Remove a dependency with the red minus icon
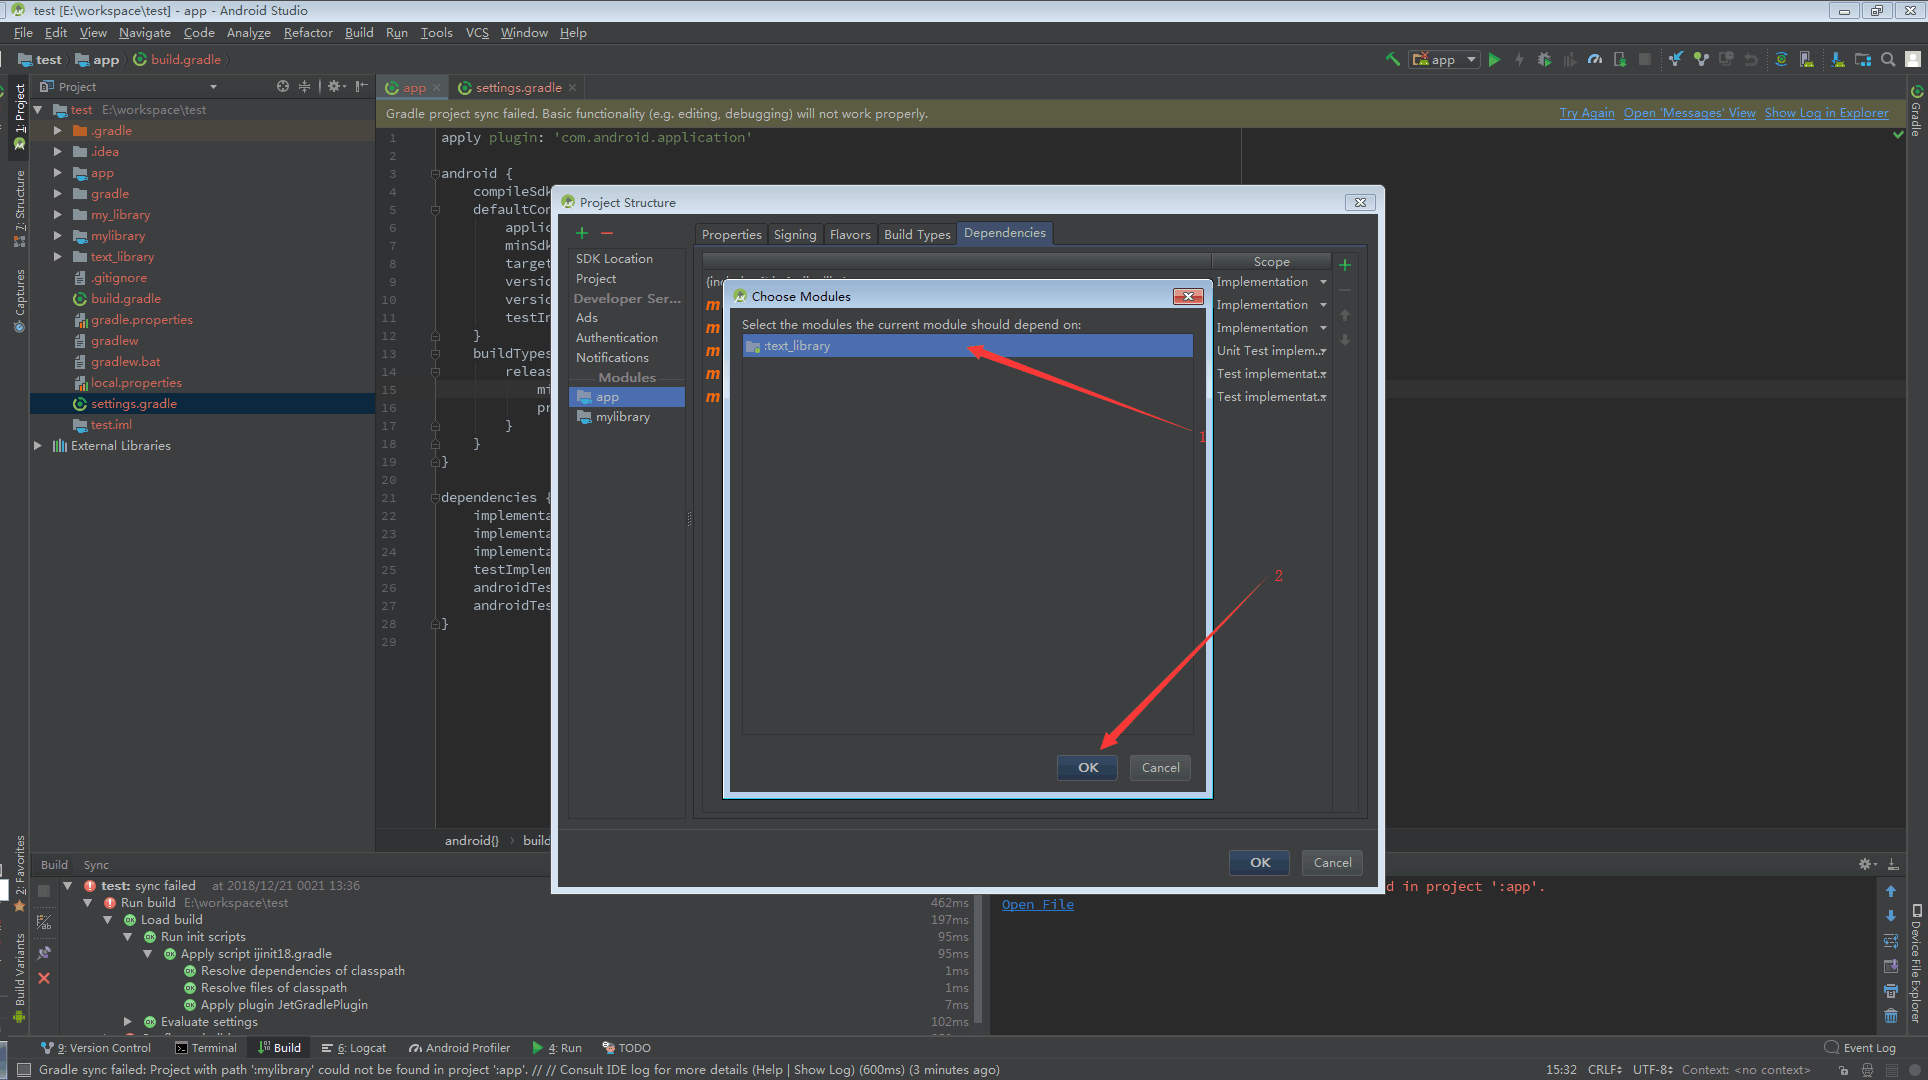1928x1080 pixels. [x=607, y=233]
